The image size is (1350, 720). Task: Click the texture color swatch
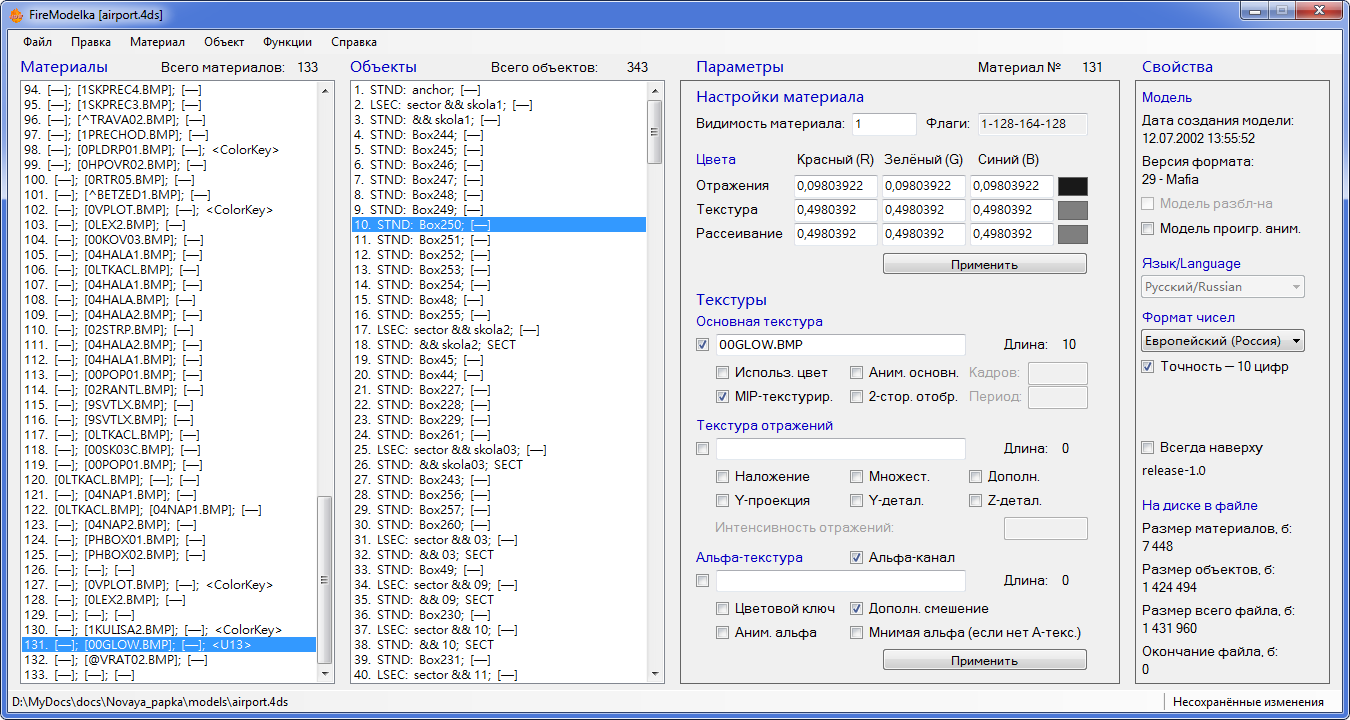pos(1072,210)
